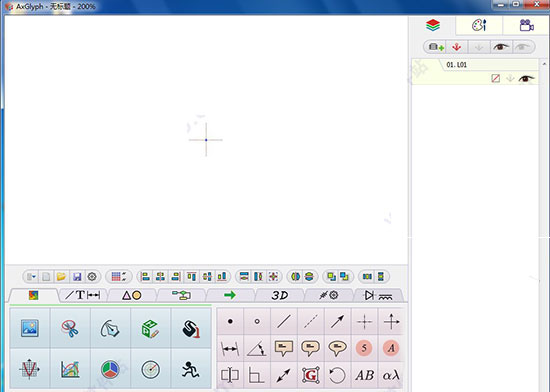Image resolution: width=550 pixels, height=392 pixels.
Task: Open the flowchart shapes tab
Action: coord(181,295)
